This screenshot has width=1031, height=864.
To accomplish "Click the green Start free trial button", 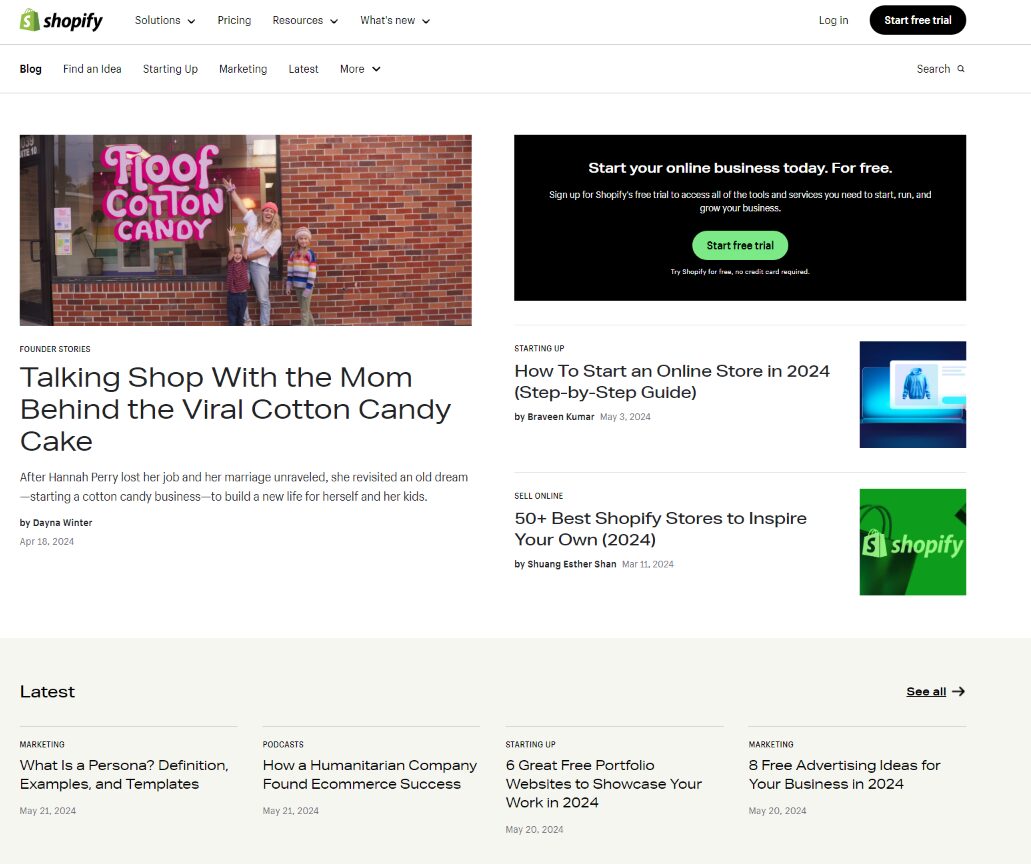I will [740, 245].
